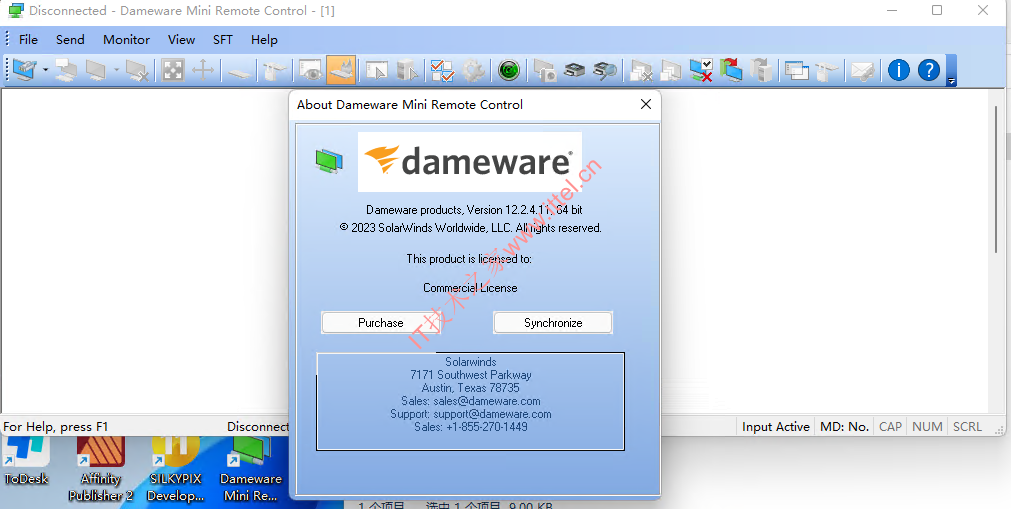Open the Monitor menu
This screenshot has width=1011, height=509.
click(x=126, y=39)
